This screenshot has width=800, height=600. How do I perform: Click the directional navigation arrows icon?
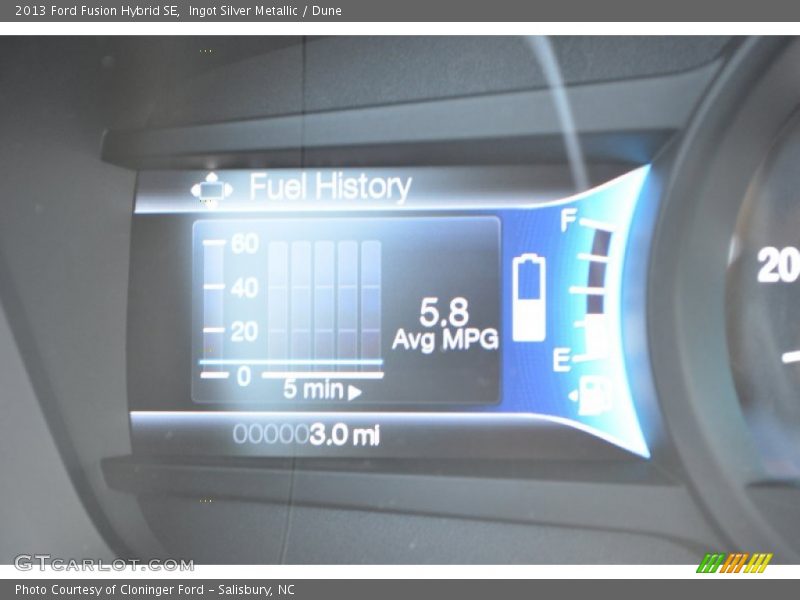click(211, 188)
